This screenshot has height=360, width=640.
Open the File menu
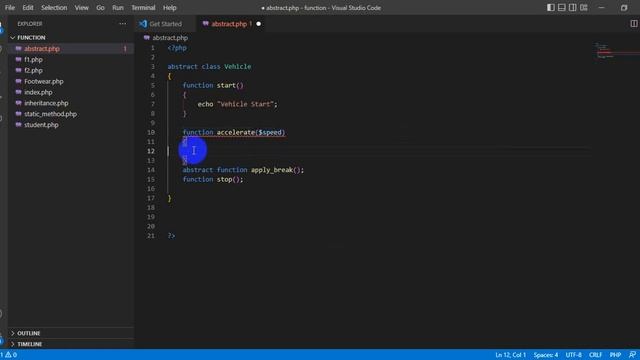10,8
